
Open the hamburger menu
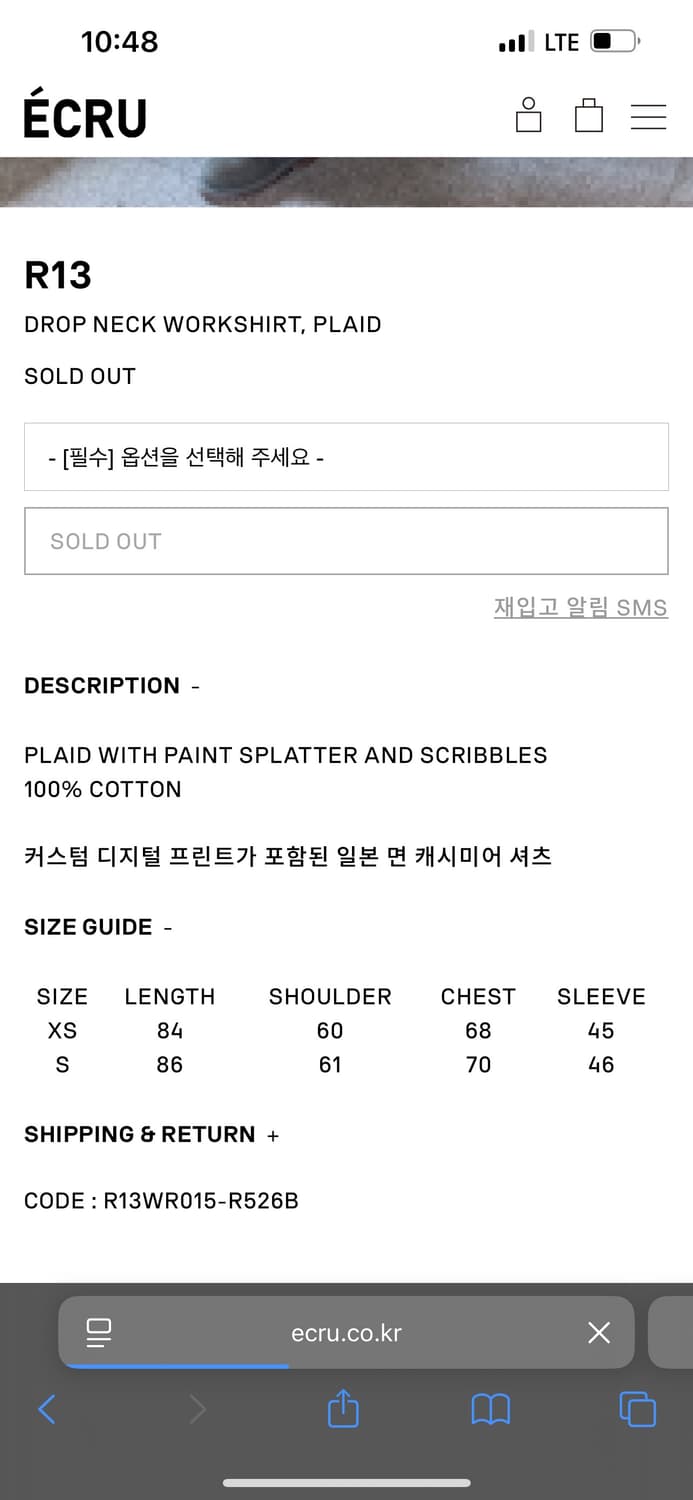tap(648, 116)
